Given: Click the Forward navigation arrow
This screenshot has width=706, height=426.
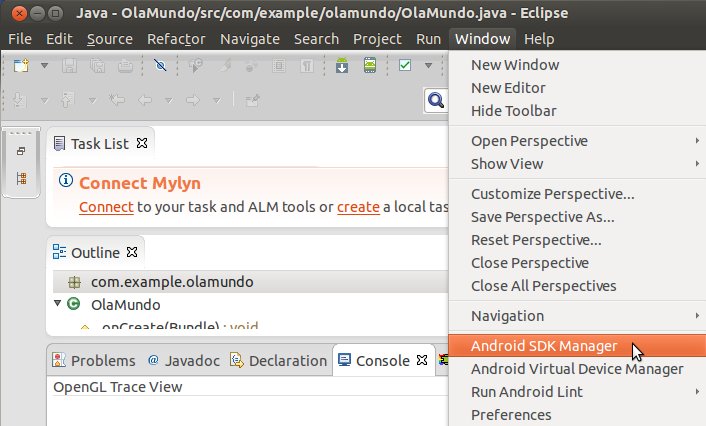Looking at the screenshot, I should click(193, 100).
